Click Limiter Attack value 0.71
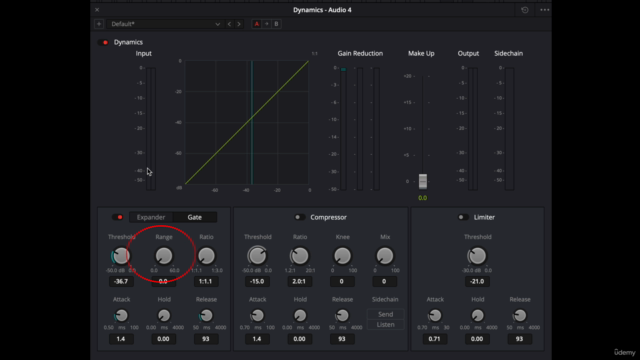 coord(435,339)
